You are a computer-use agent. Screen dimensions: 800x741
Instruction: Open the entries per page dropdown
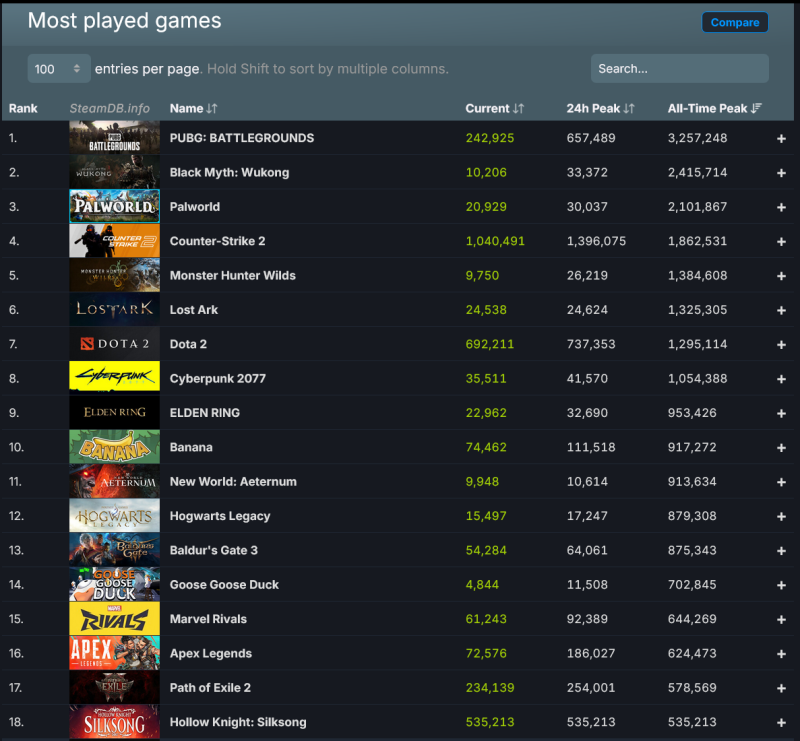pyautogui.click(x=59, y=68)
